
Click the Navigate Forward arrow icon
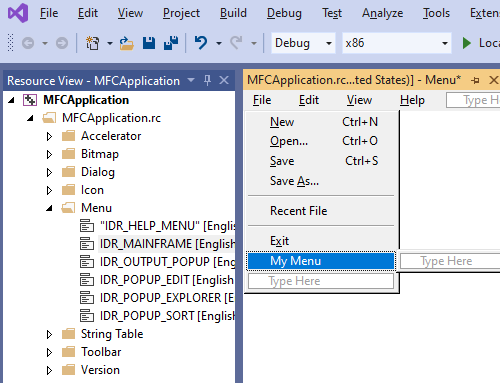click(x=62, y=43)
